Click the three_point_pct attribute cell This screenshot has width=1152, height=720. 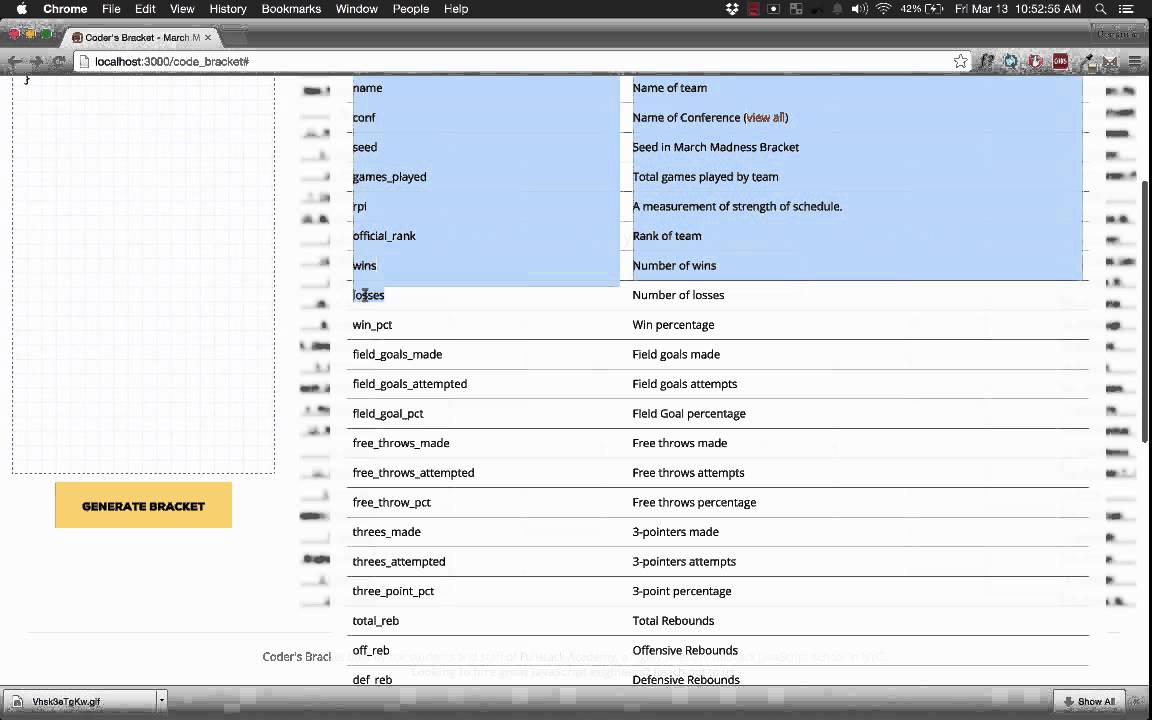393,591
